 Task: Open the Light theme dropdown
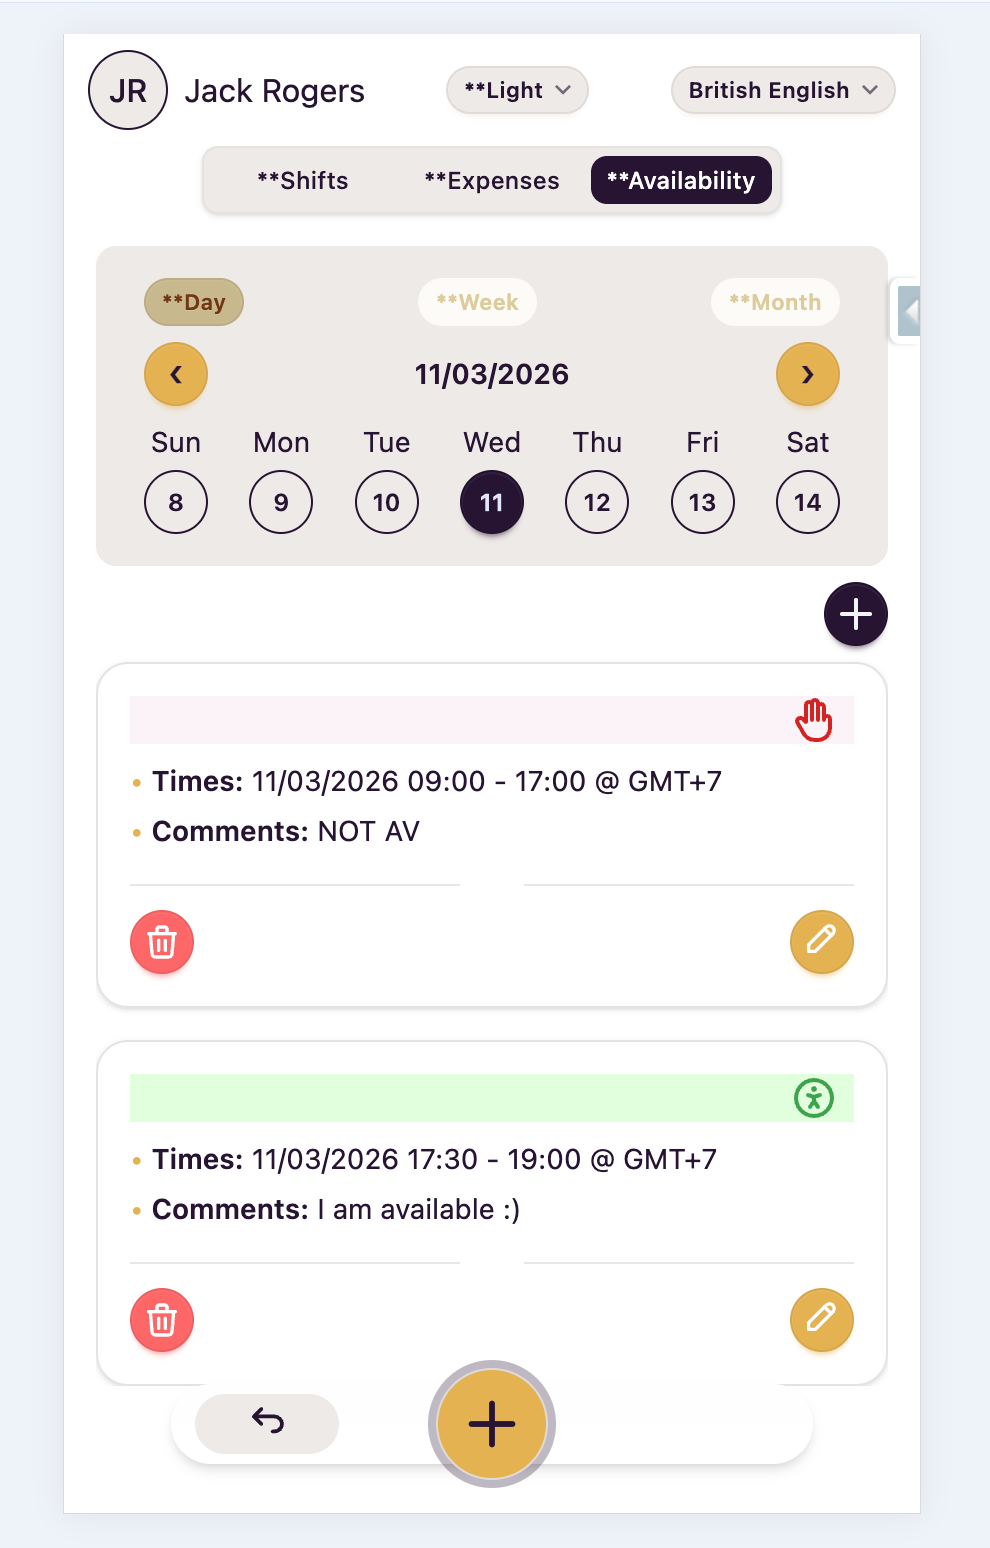517,90
